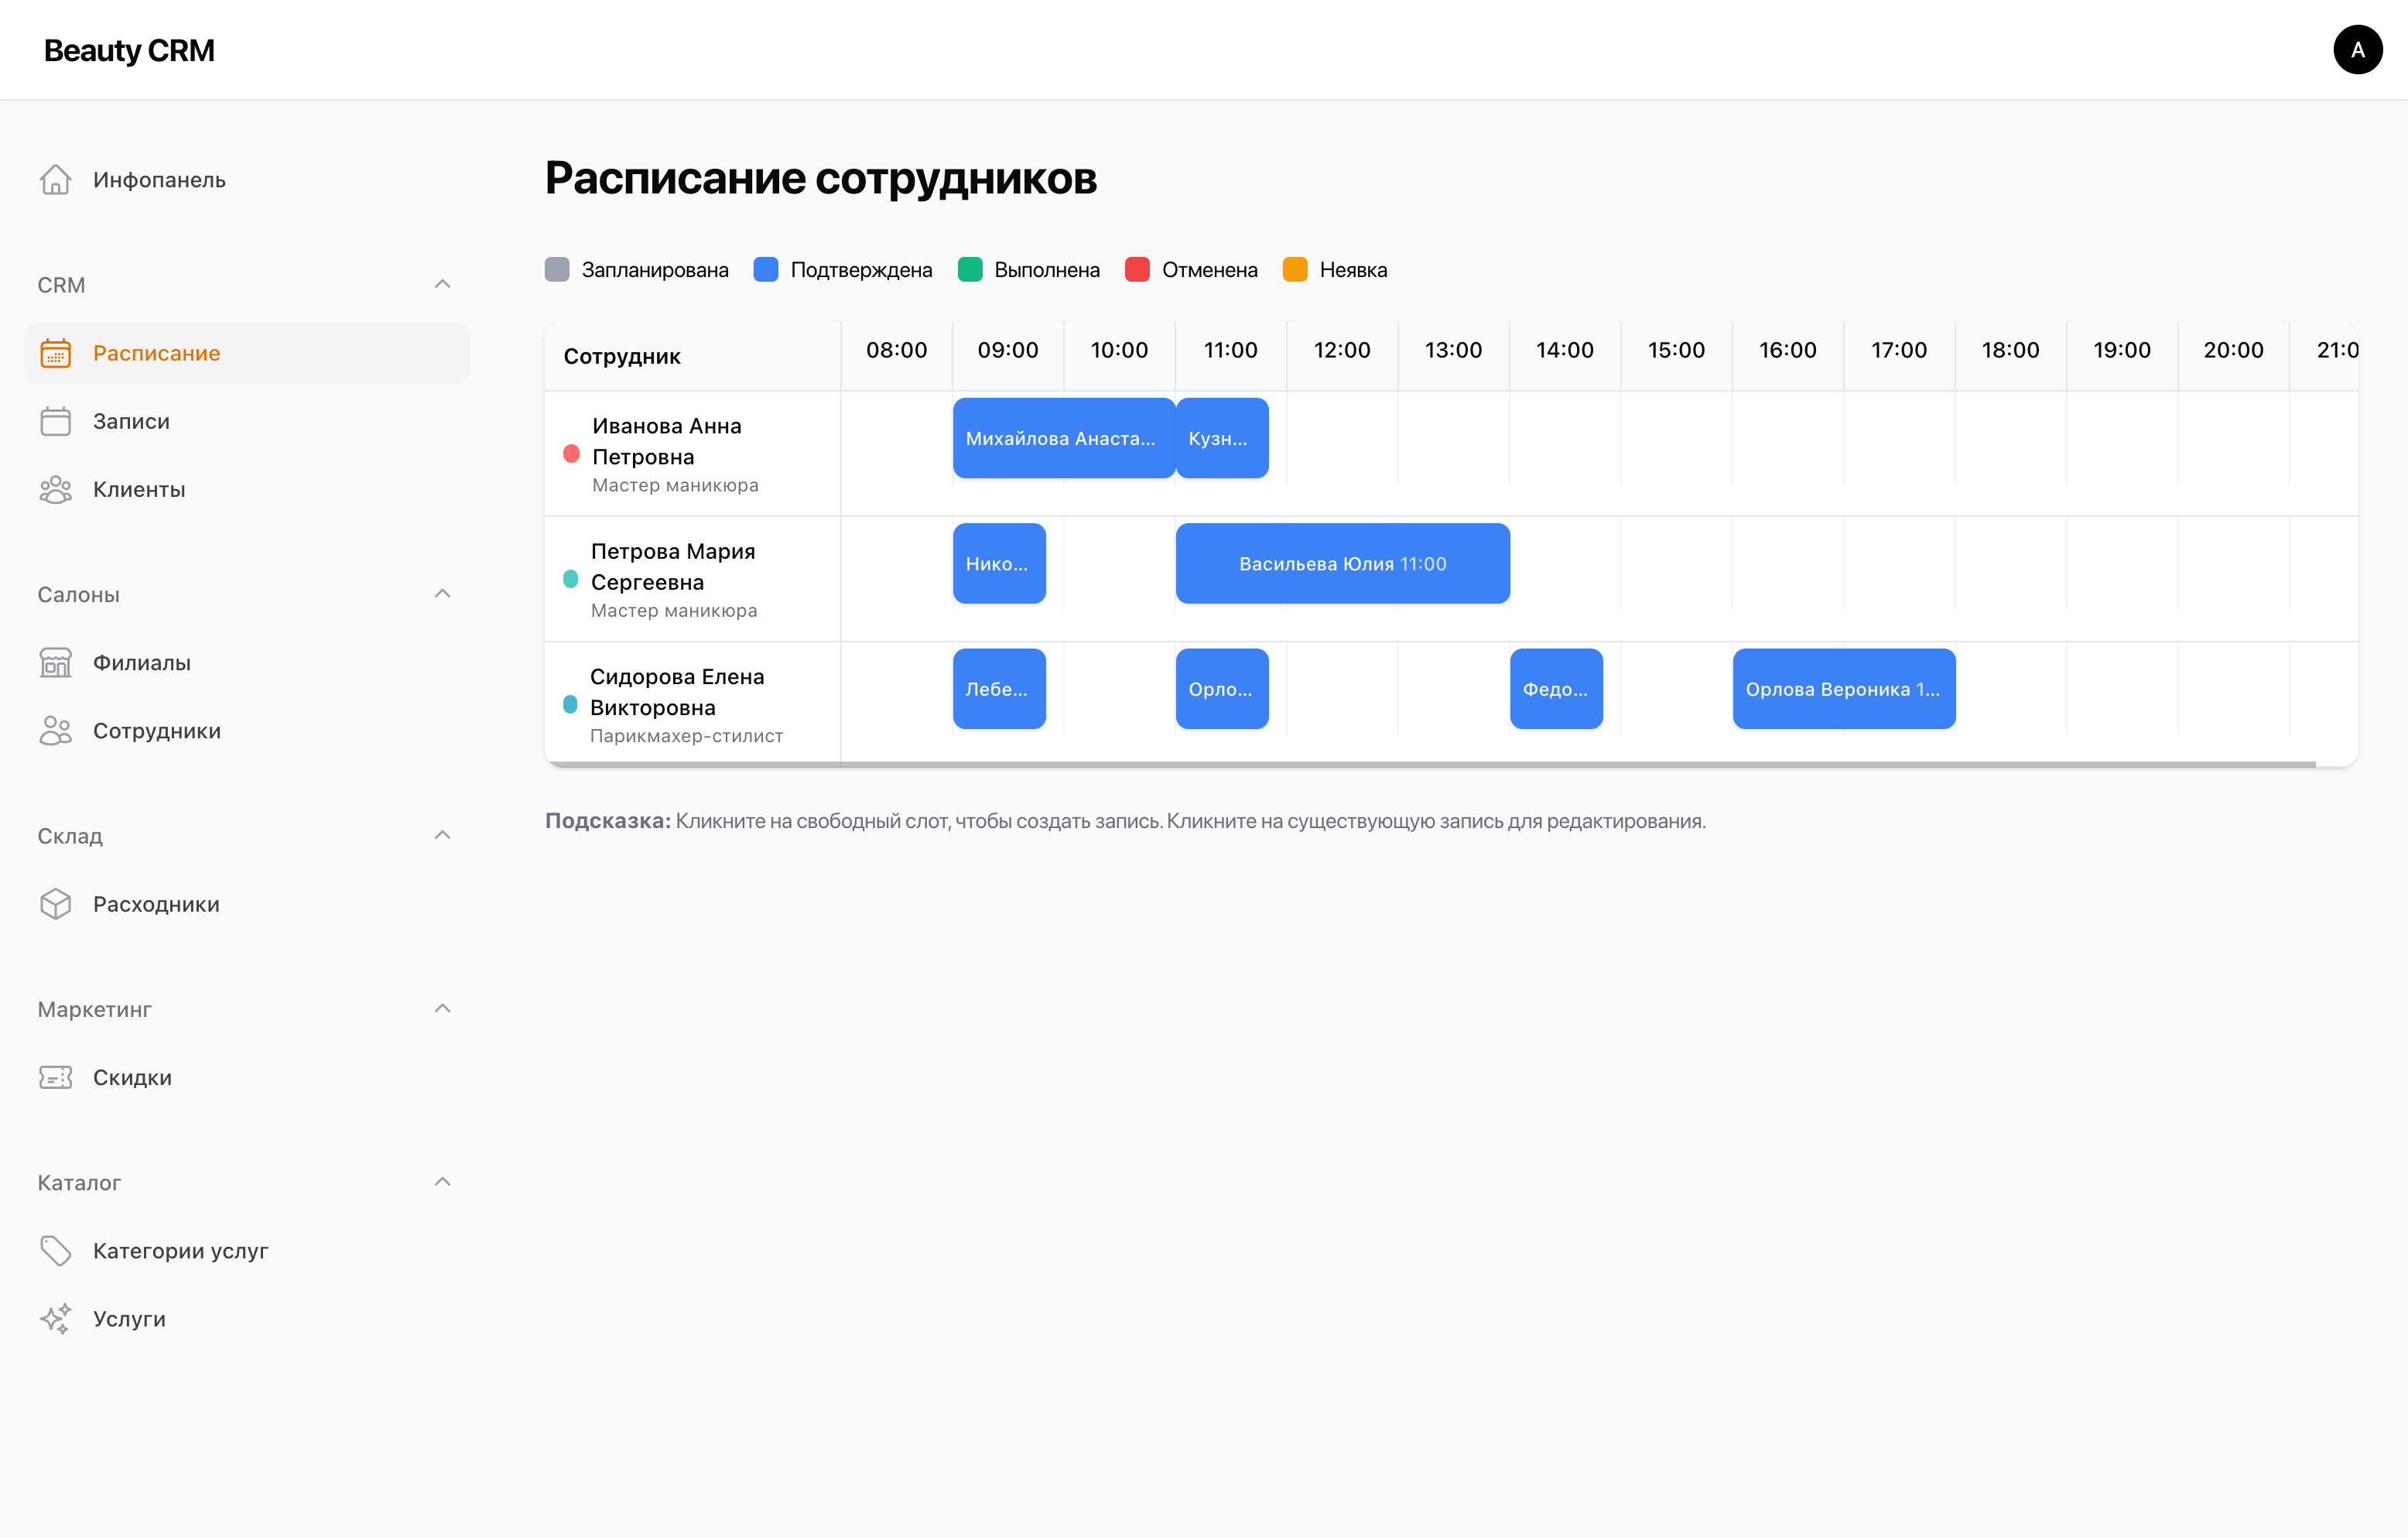Open Расходники via the box icon
This screenshot has width=2408, height=1537.
tap(56, 903)
